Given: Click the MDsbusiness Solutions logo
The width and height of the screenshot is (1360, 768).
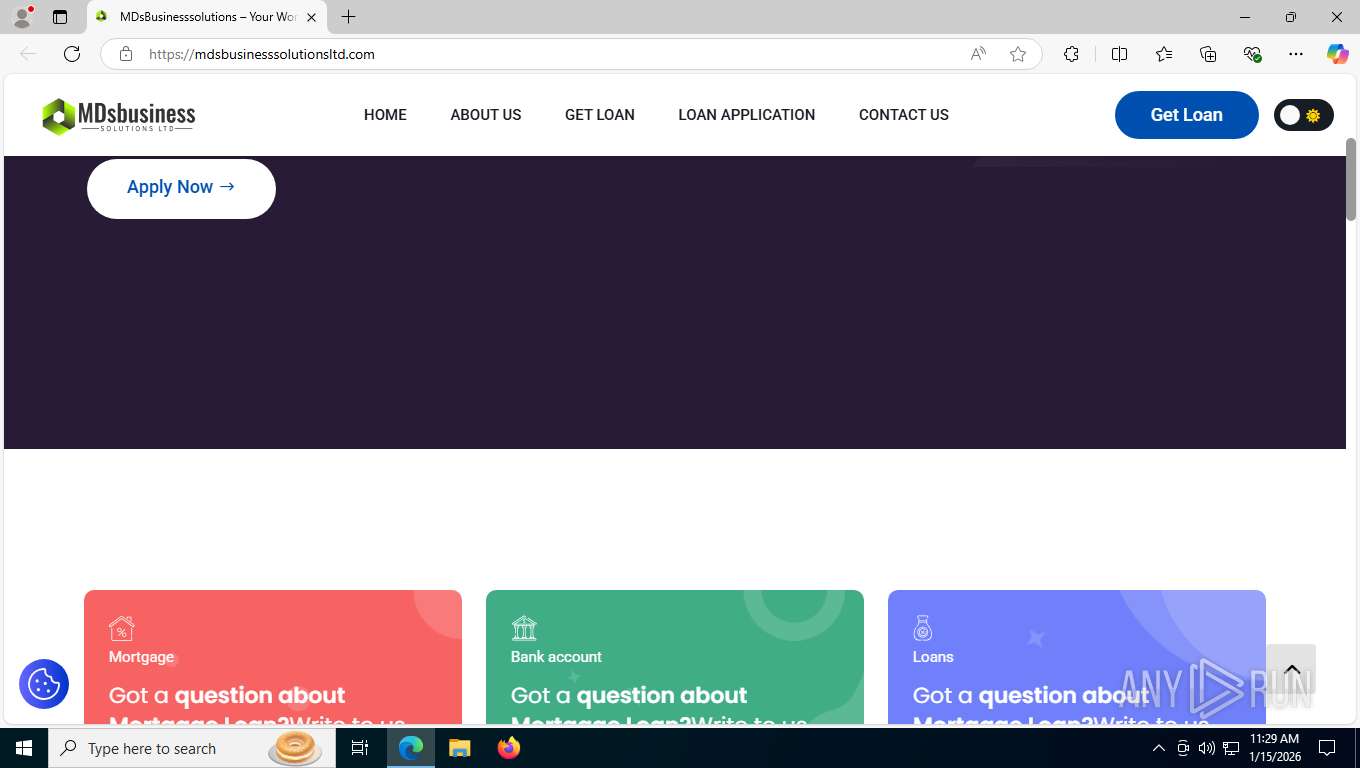Looking at the screenshot, I should point(118,116).
